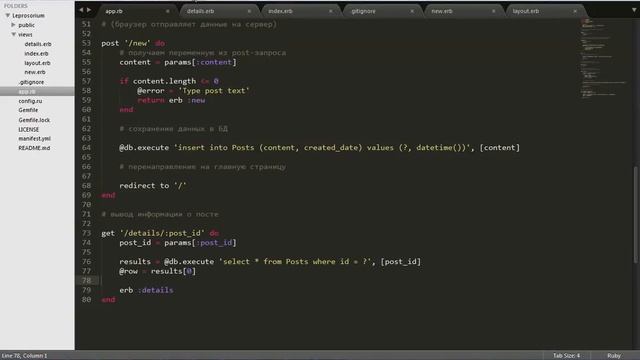Click the "post '/new' do" code line
This screenshot has width=640, height=360.
[x=133, y=43]
